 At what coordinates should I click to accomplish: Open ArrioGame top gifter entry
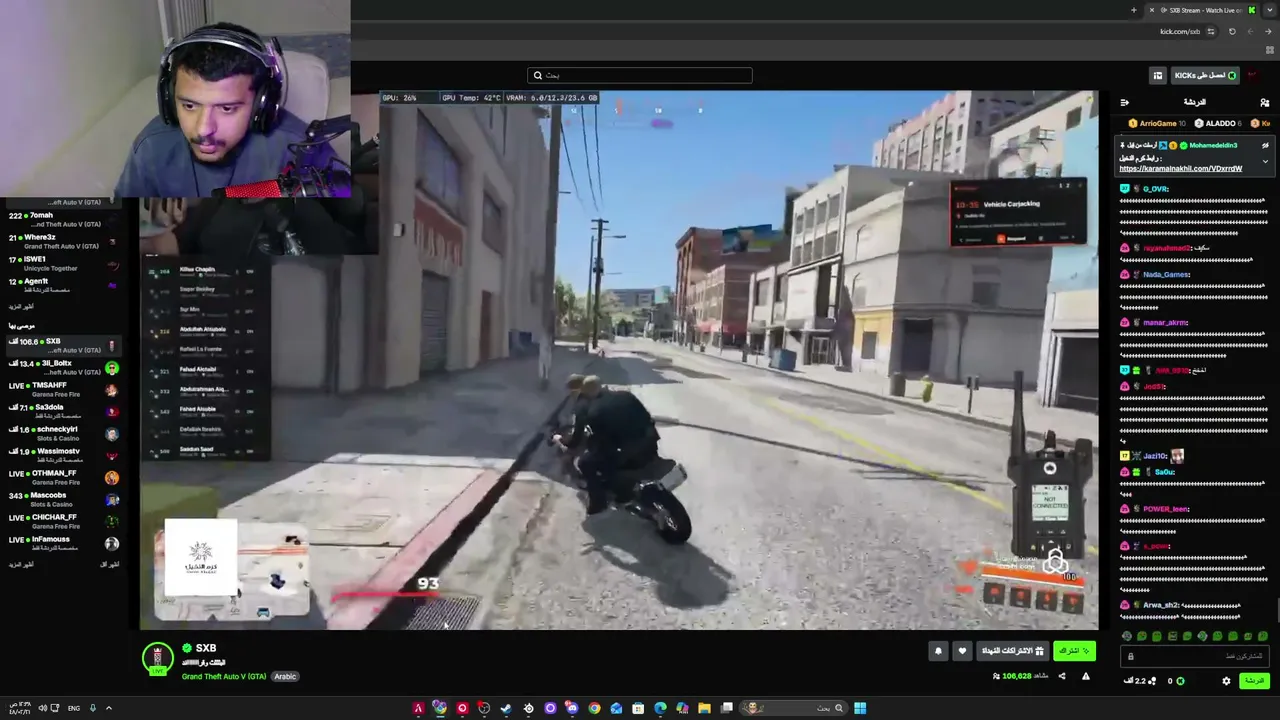1157,123
